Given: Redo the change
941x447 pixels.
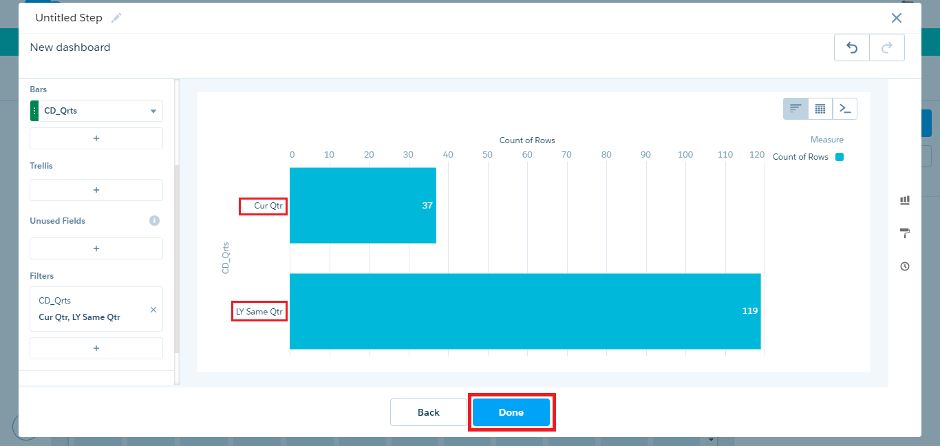Looking at the screenshot, I should tap(887, 48).
